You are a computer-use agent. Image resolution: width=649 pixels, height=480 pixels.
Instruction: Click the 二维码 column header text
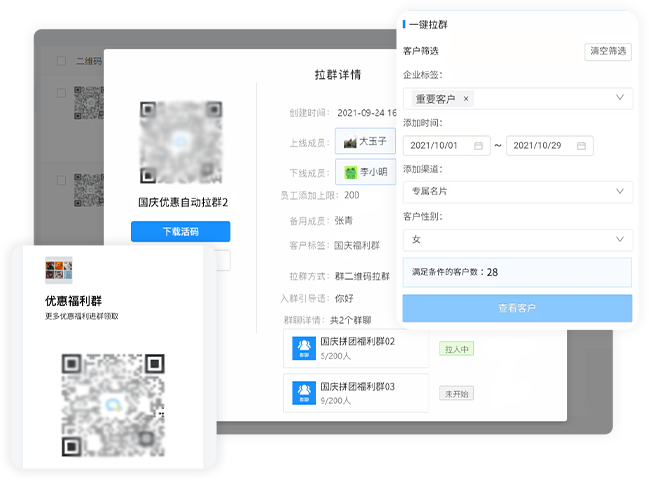point(89,61)
